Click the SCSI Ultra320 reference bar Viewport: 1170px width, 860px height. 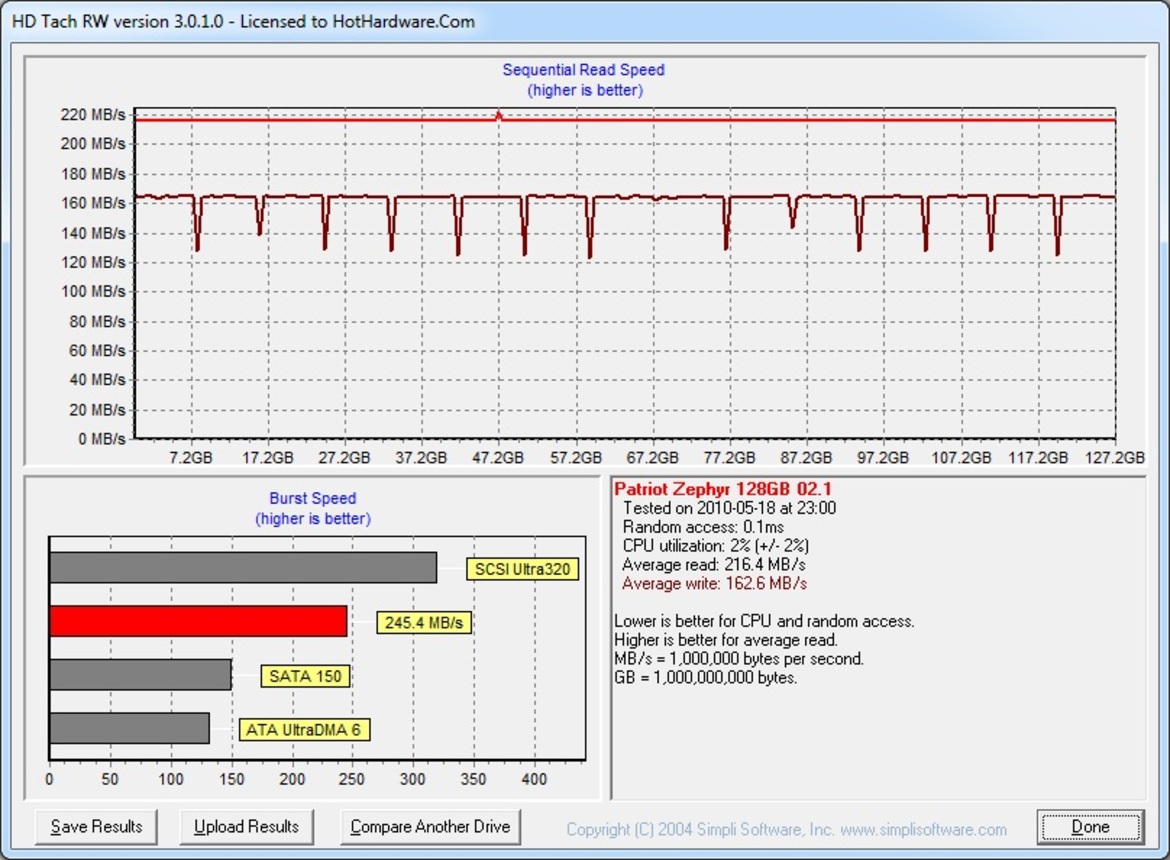point(240,568)
